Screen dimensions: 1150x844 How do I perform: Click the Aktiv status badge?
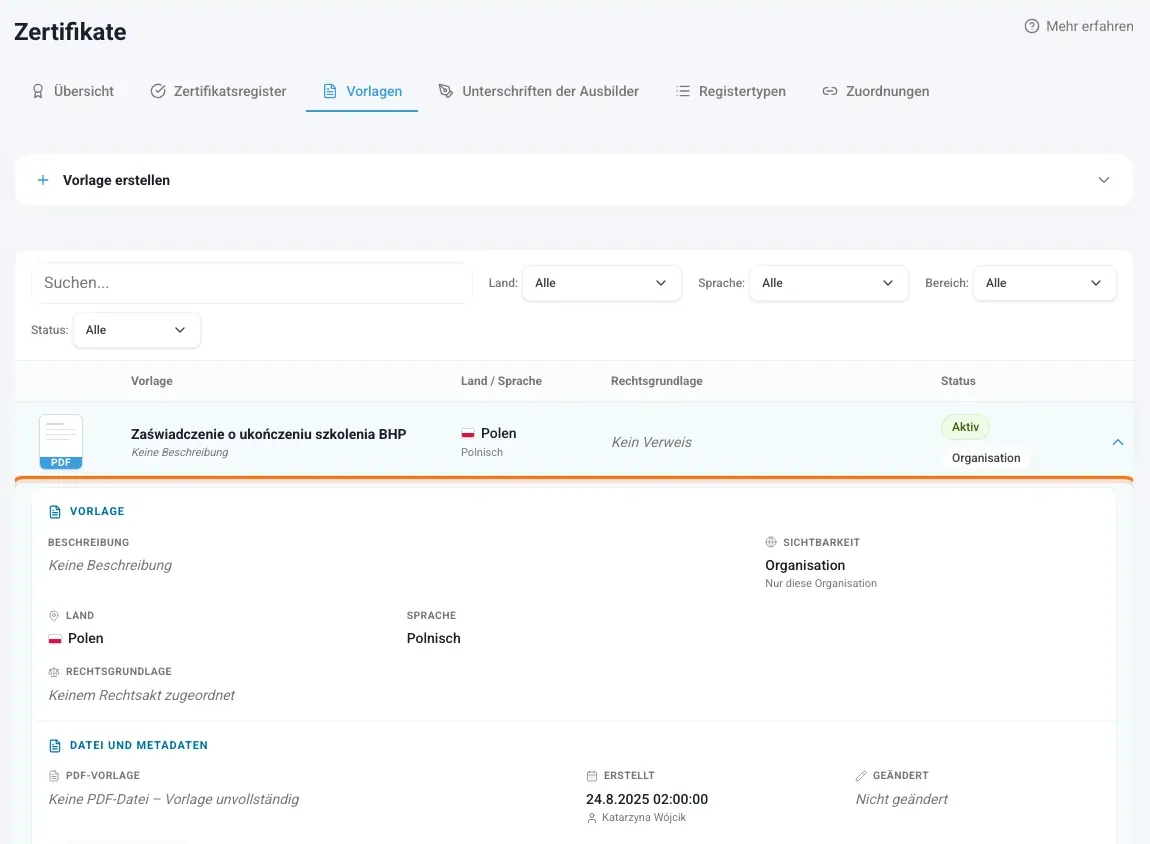coord(965,427)
